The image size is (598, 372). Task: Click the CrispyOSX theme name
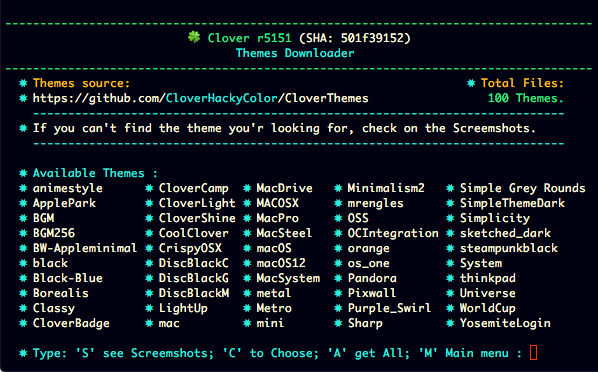[190, 248]
